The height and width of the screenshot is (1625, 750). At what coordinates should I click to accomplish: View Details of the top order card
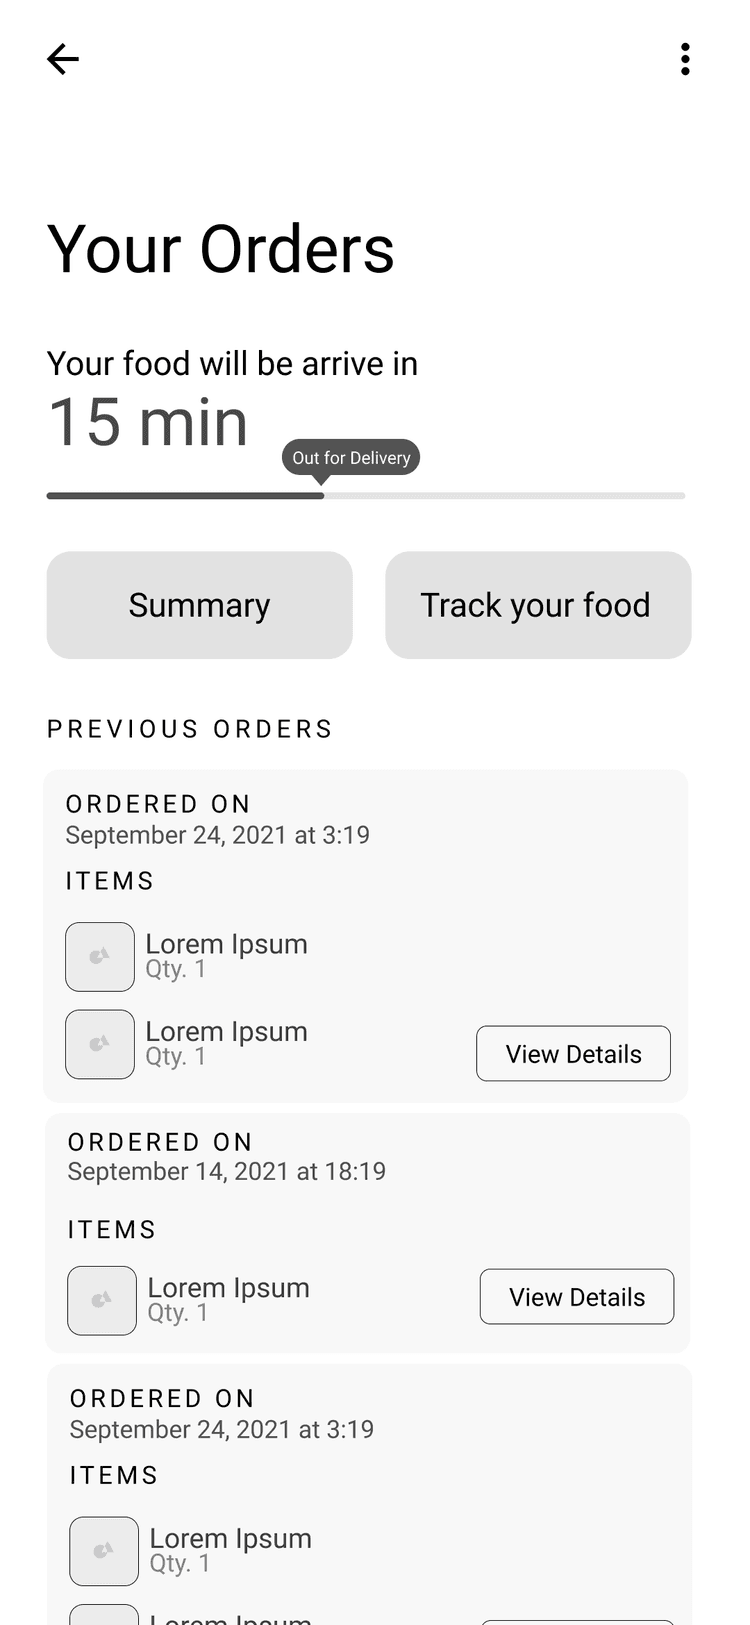(x=573, y=1054)
